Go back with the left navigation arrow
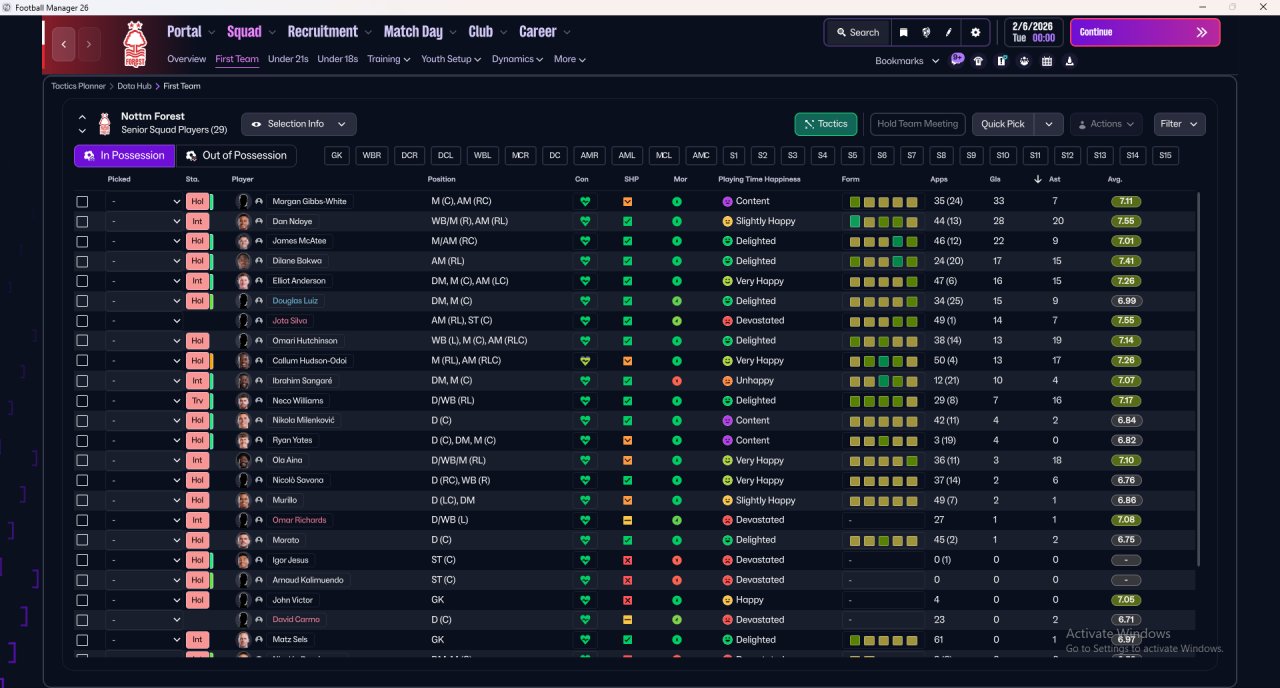The height and width of the screenshot is (688, 1280). (x=65, y=44)
